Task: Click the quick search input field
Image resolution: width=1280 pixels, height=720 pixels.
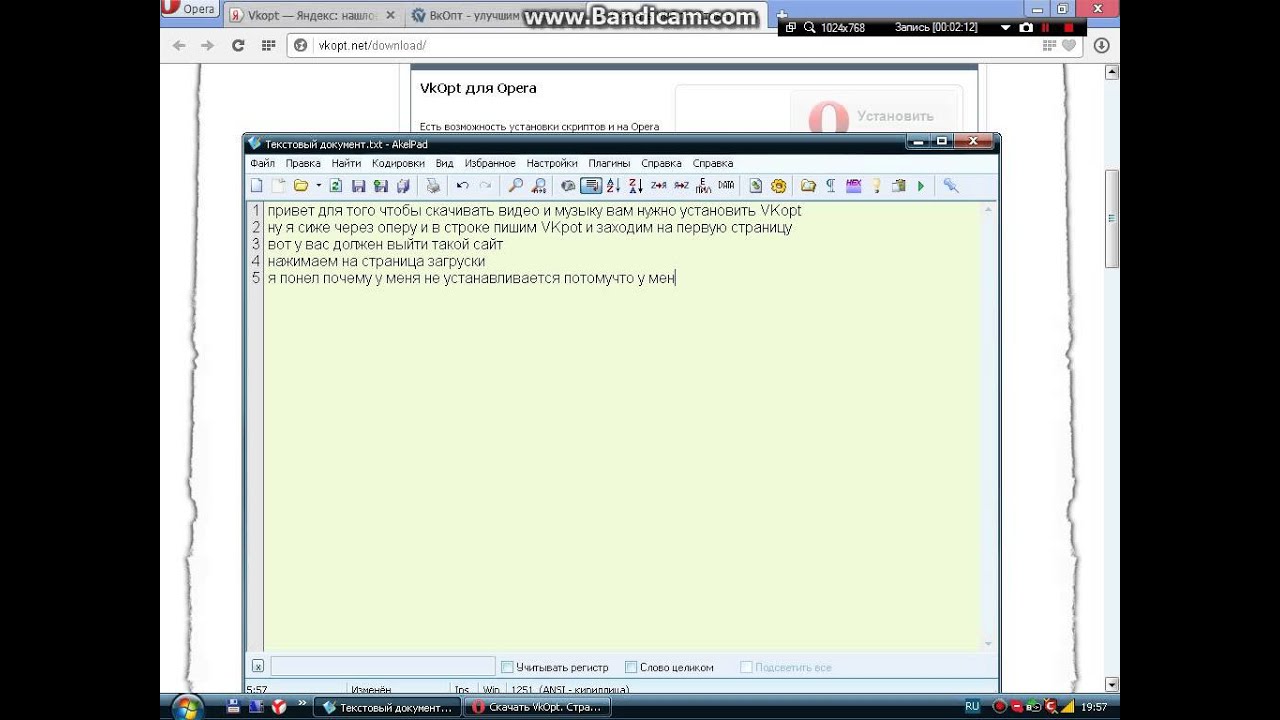Action: 382,667
